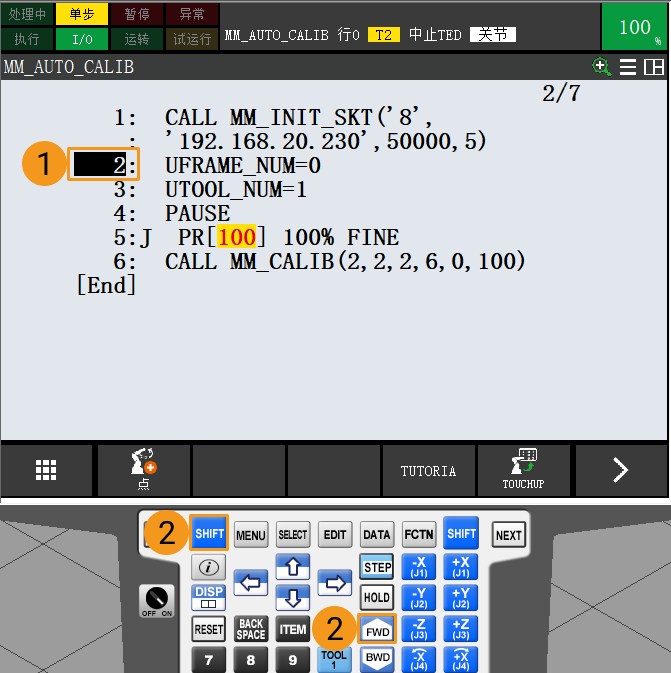This screenshot has width=671, height=673.
Task: Click the I/O status indicator
Action: (82, 39)
